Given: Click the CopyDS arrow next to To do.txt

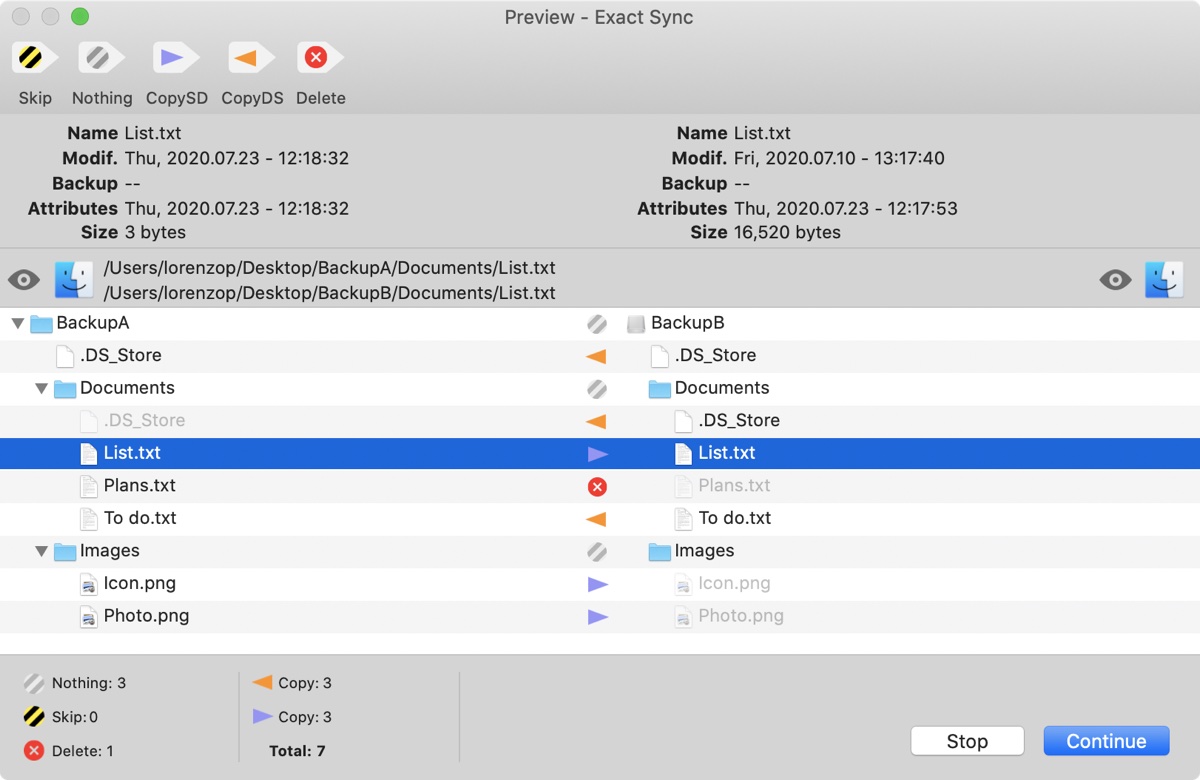Looking at the screenshot, I should click(x=597, y=518).
